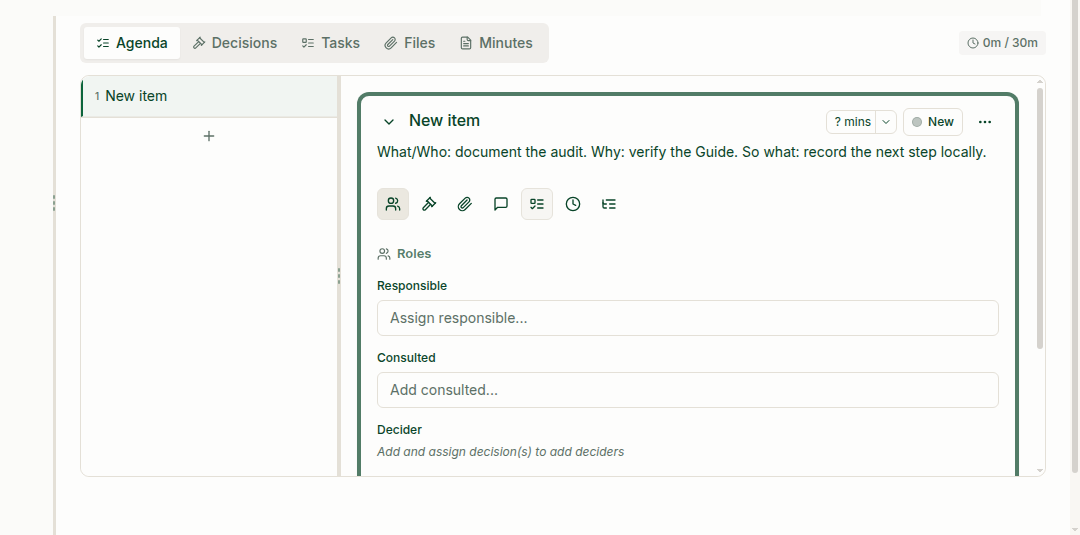Click the 'Responsible' label
The width and height of the screenshot is (1080, 535).
tap(412, 286)
